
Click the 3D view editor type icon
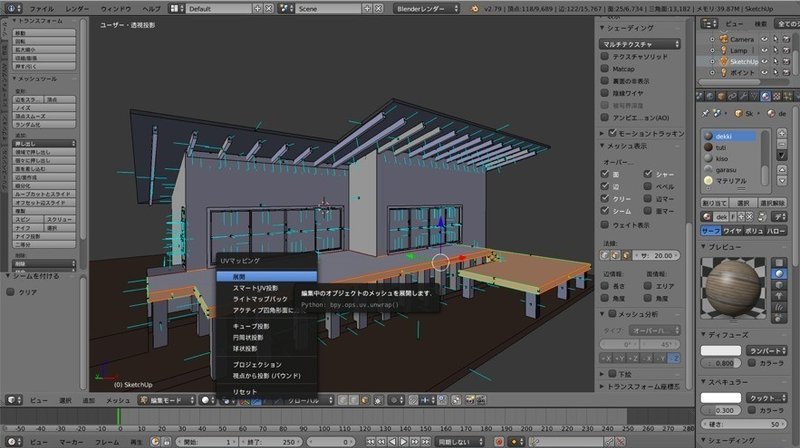(13, 400)
